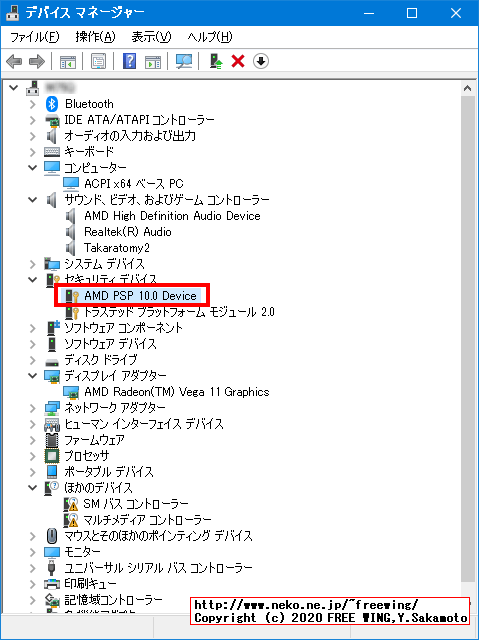Select the Takaratomy2 device
The width and height of the screenshot is (479, 640).
[x=117, y=248]
